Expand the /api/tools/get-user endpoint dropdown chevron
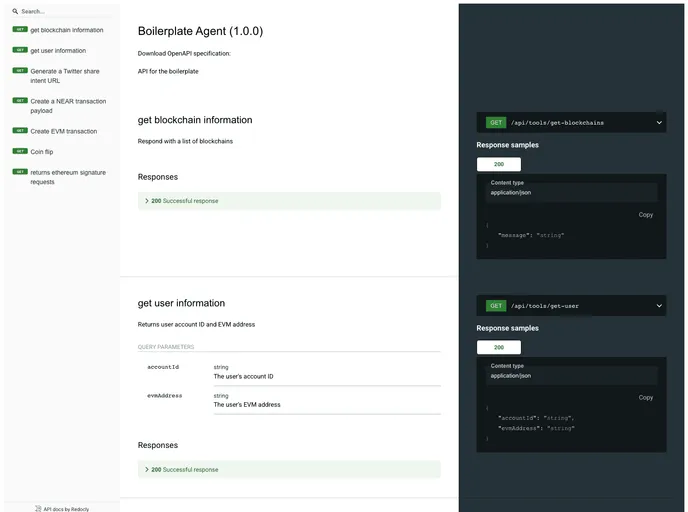This screenshot has height=512, width=688. (x=659, y=306)
